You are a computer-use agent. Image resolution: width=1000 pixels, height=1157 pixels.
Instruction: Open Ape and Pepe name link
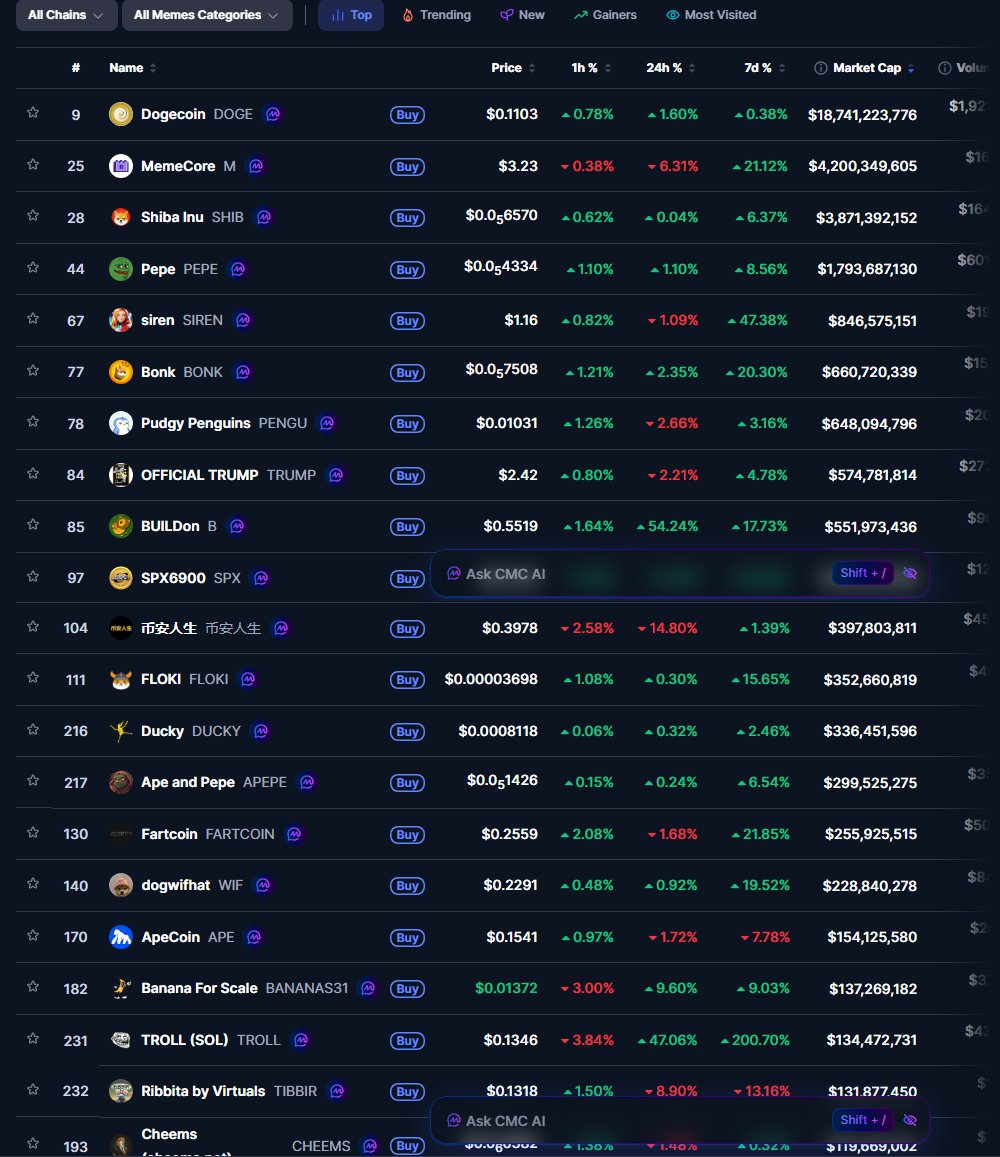187,782
